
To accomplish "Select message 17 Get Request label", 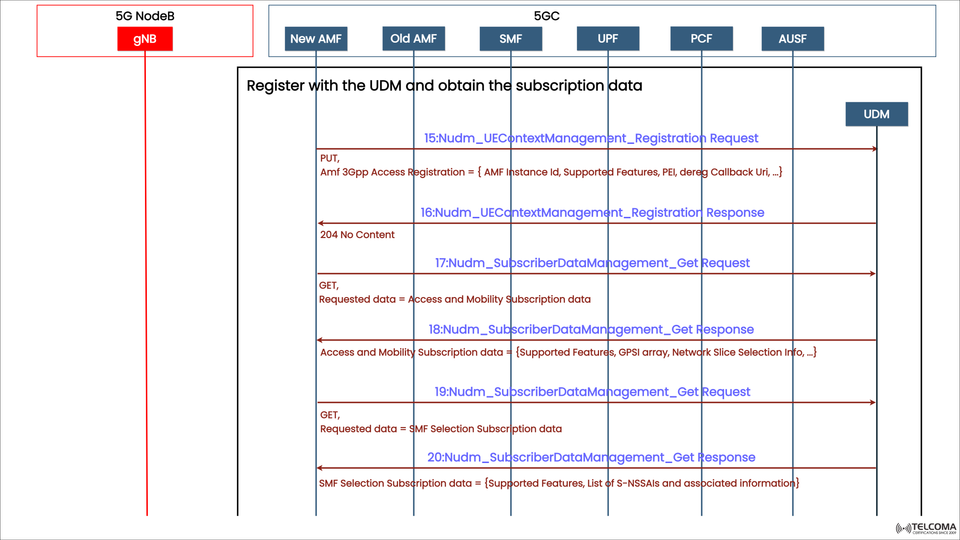I will [x=592, y=263].
